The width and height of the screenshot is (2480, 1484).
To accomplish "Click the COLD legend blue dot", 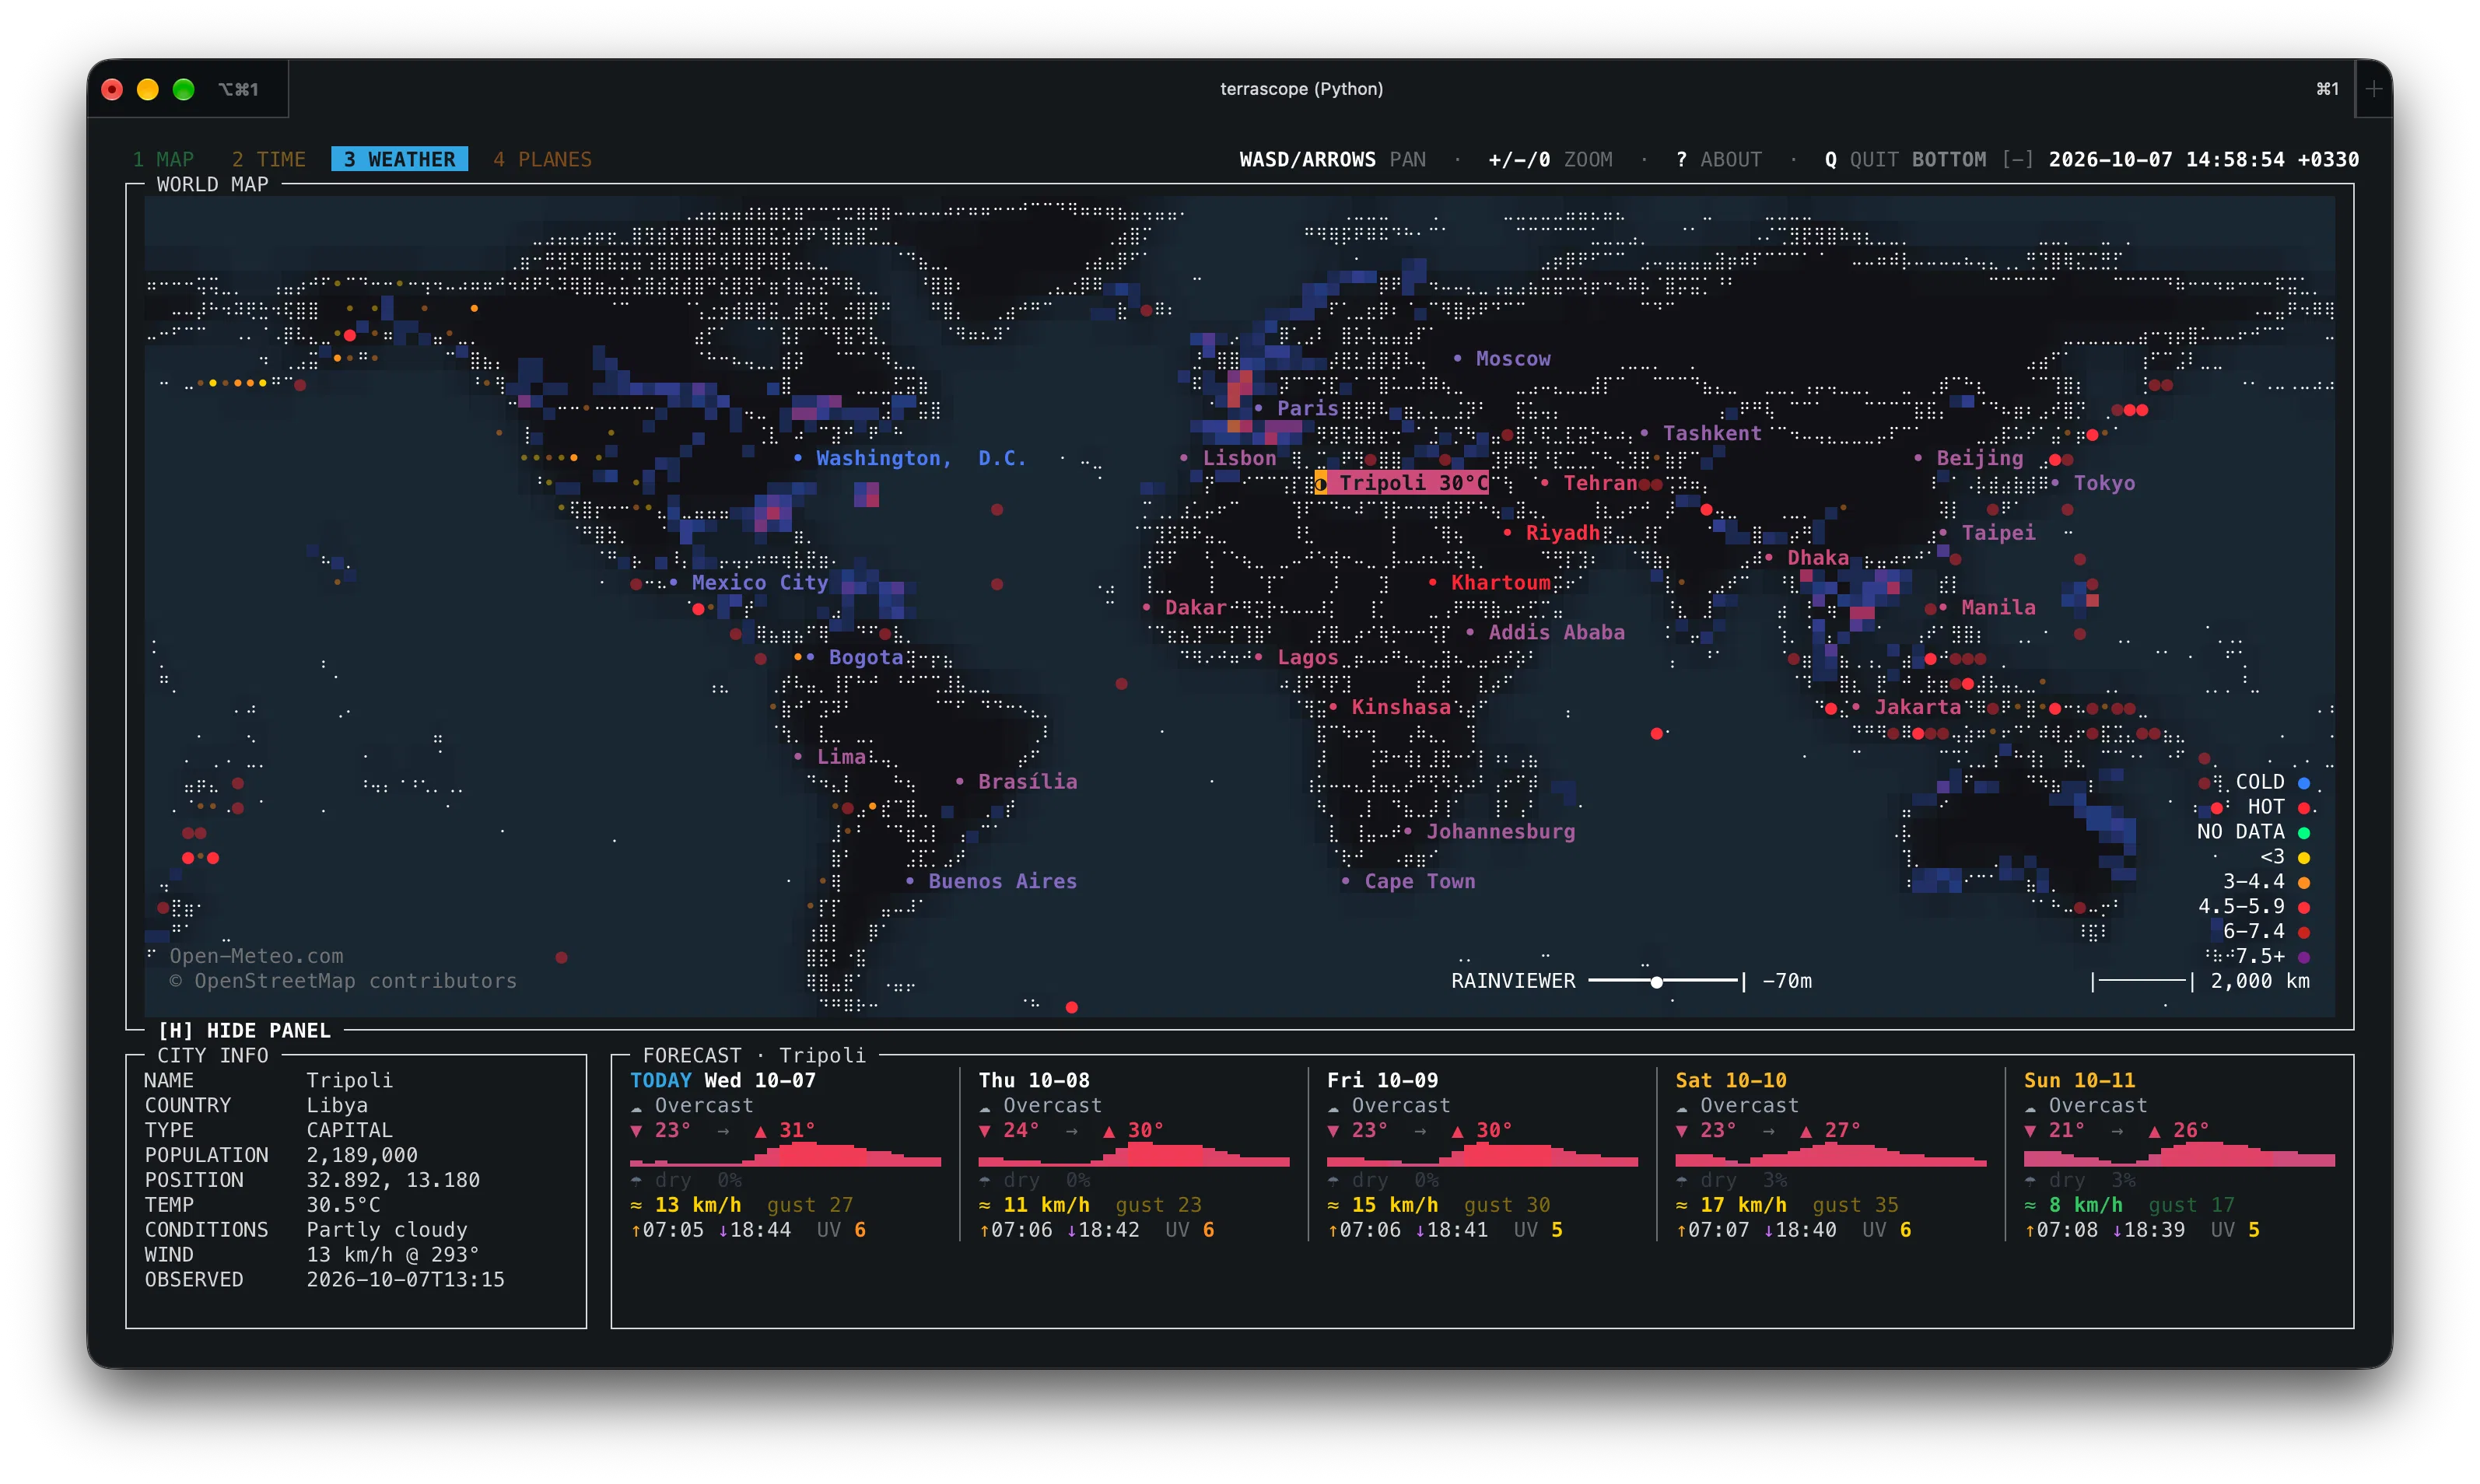I will pos(2304,782).
